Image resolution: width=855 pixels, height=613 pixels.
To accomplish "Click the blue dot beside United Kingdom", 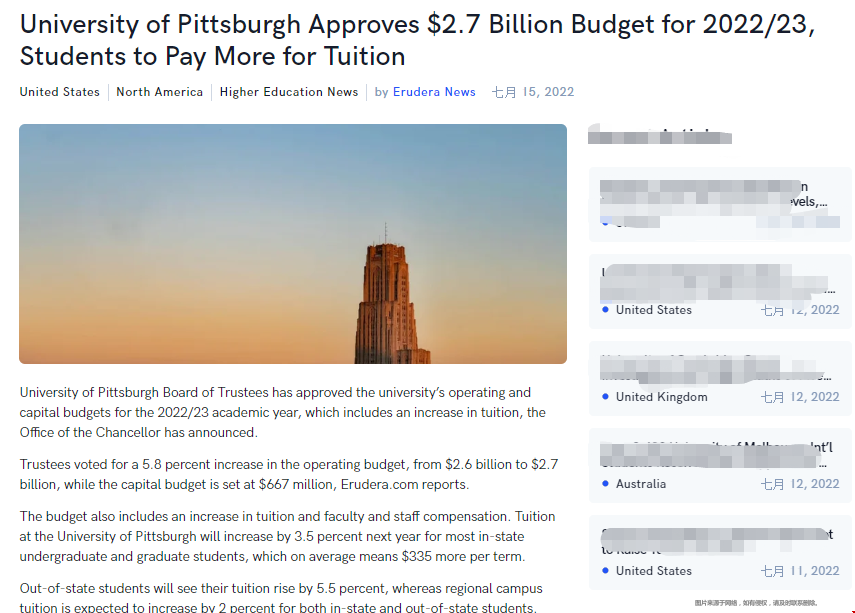I will tap(606, 397).
